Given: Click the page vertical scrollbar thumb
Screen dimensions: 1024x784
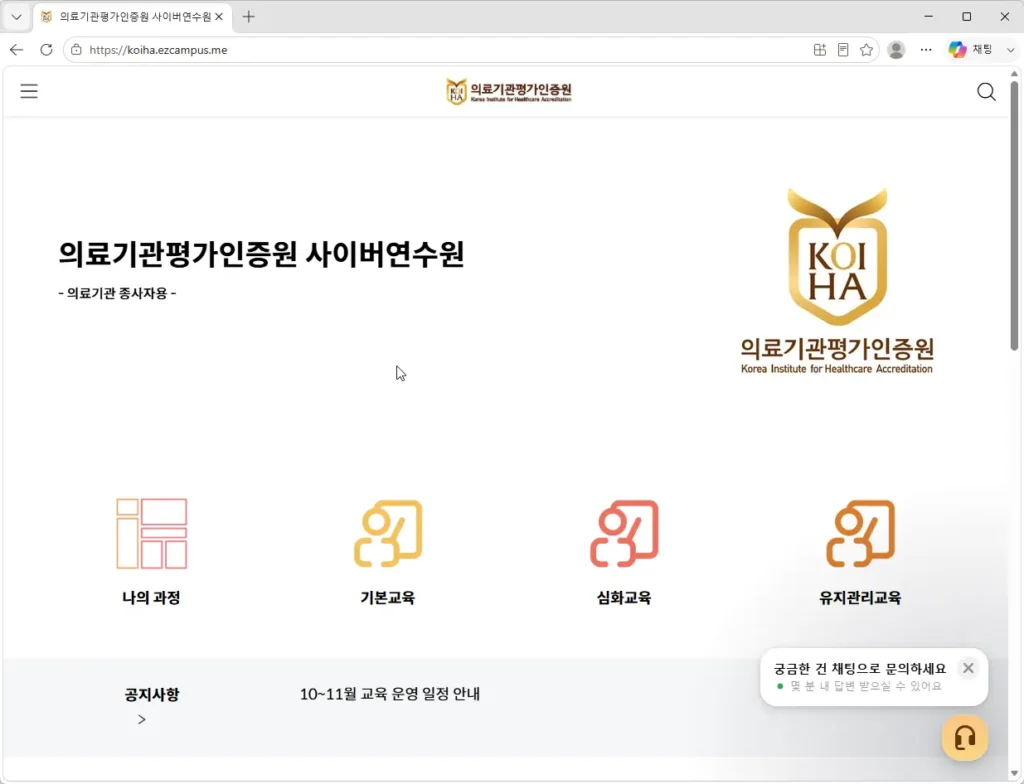Looking at the screenshot, I should (x=1014, y=216).
